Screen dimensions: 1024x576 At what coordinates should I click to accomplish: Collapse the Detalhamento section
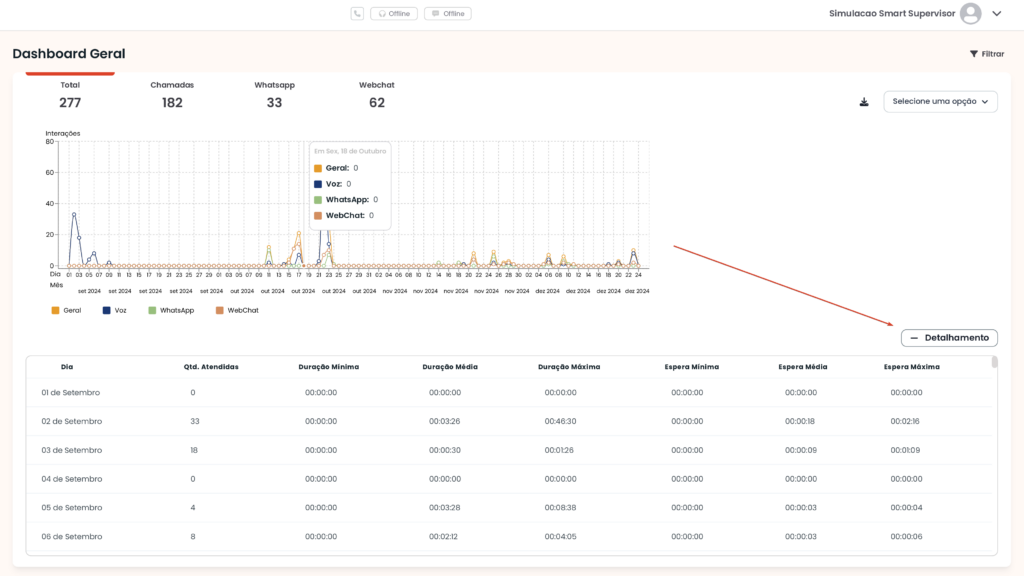(949, 337)
